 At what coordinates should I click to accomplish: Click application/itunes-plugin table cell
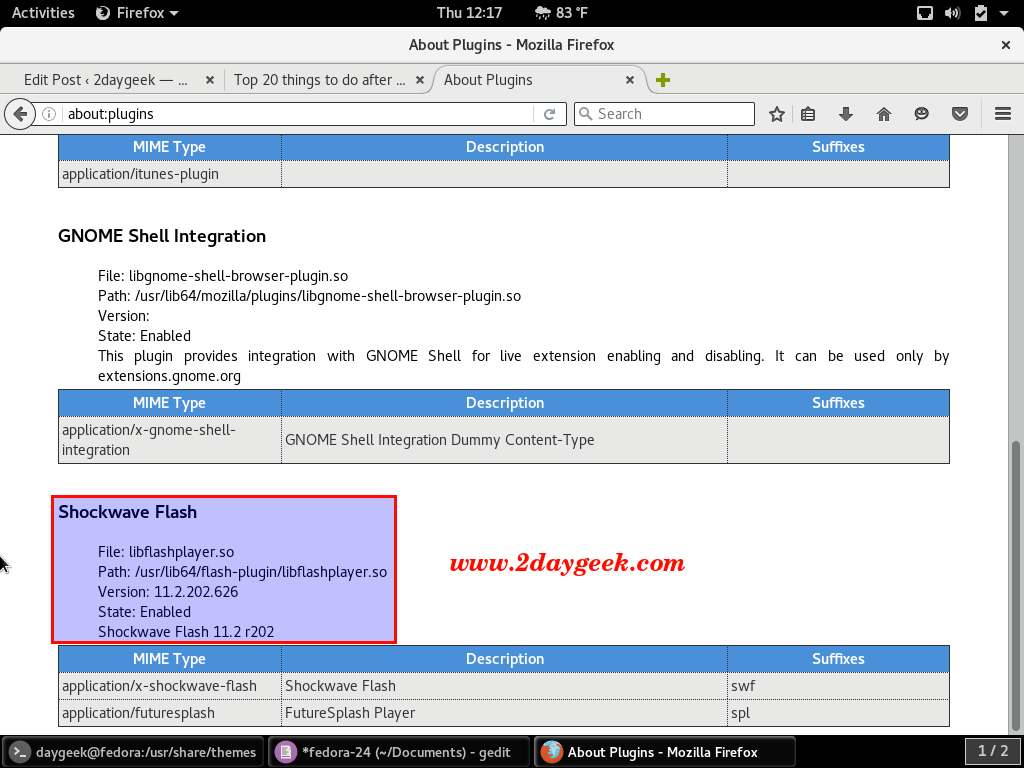[170, 174]
